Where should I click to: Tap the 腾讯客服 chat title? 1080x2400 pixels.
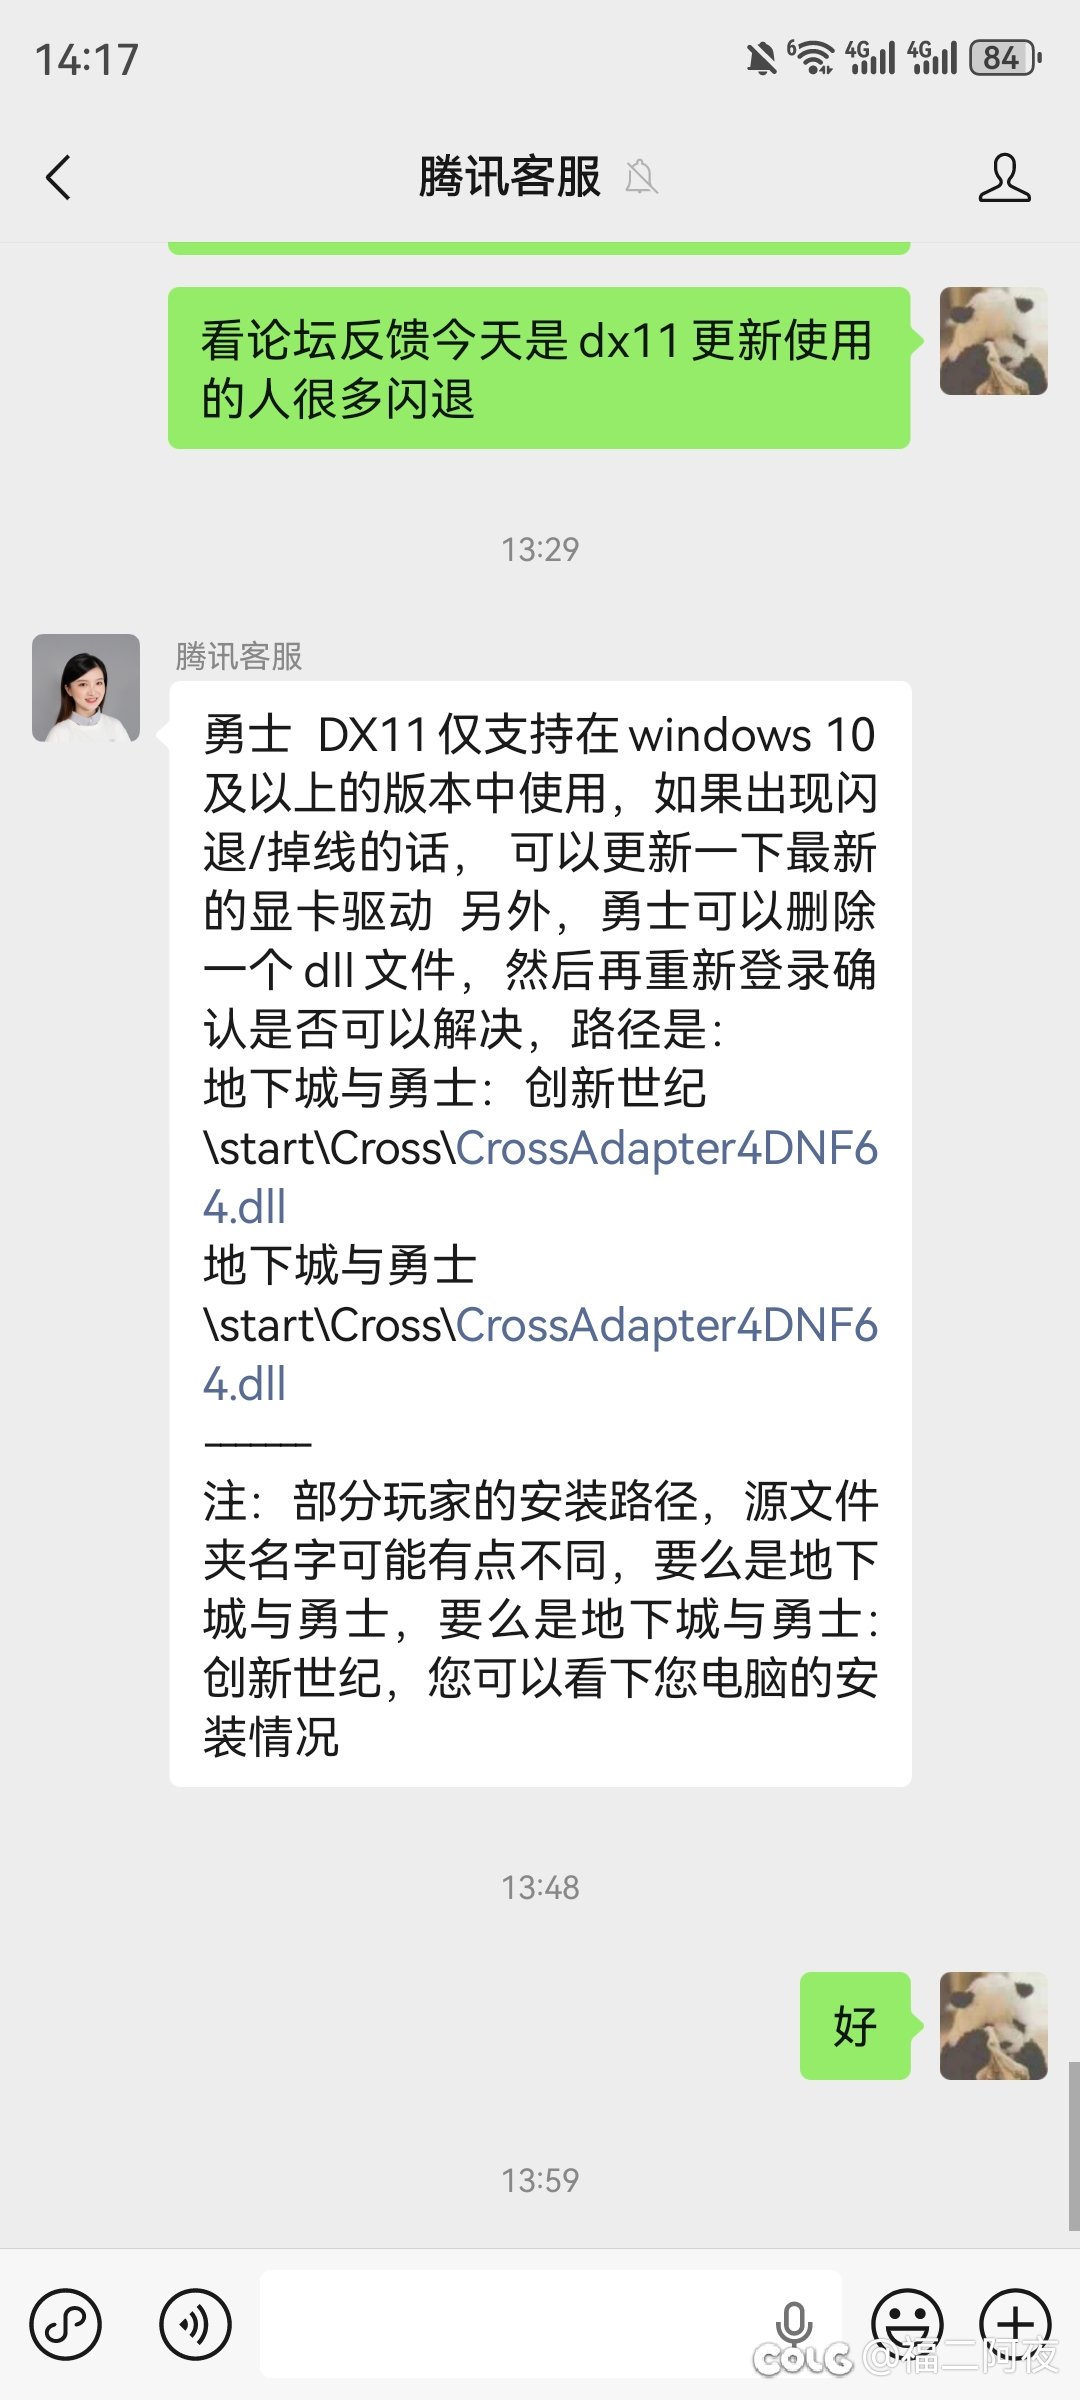tap(509, 178)
